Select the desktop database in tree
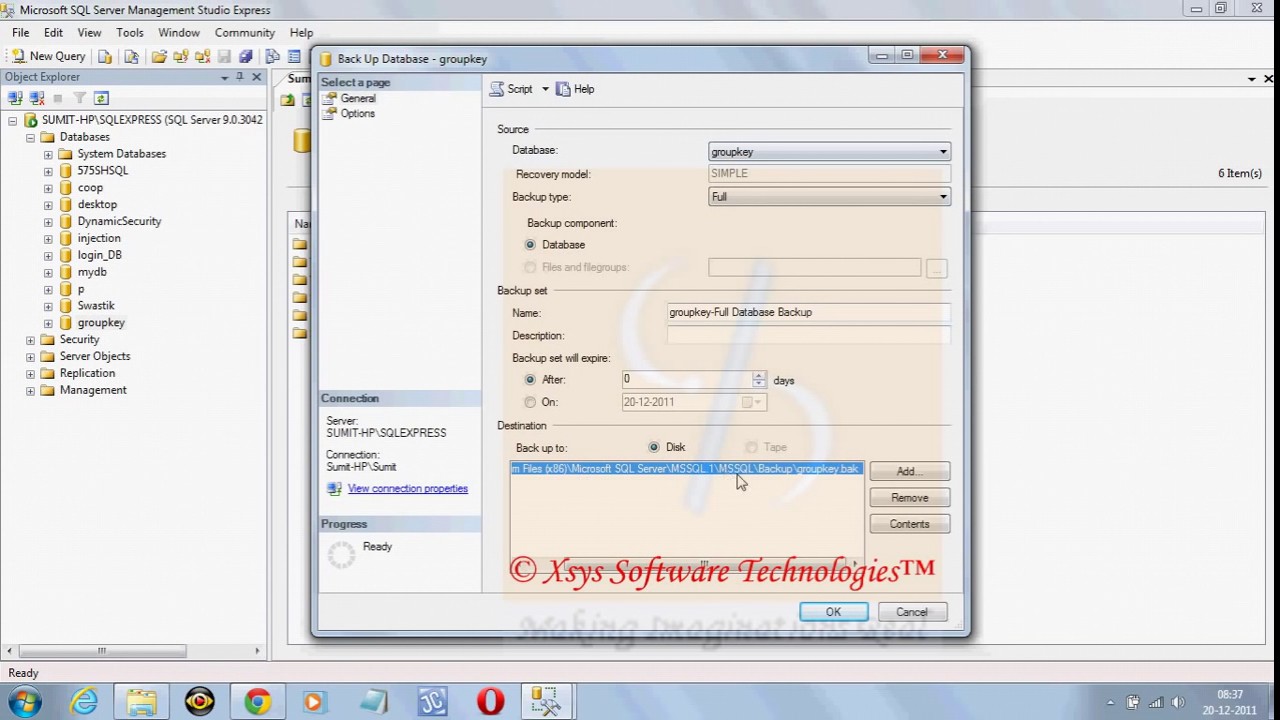Screen dimensions: 1280x720 click(x=97, y=204)
